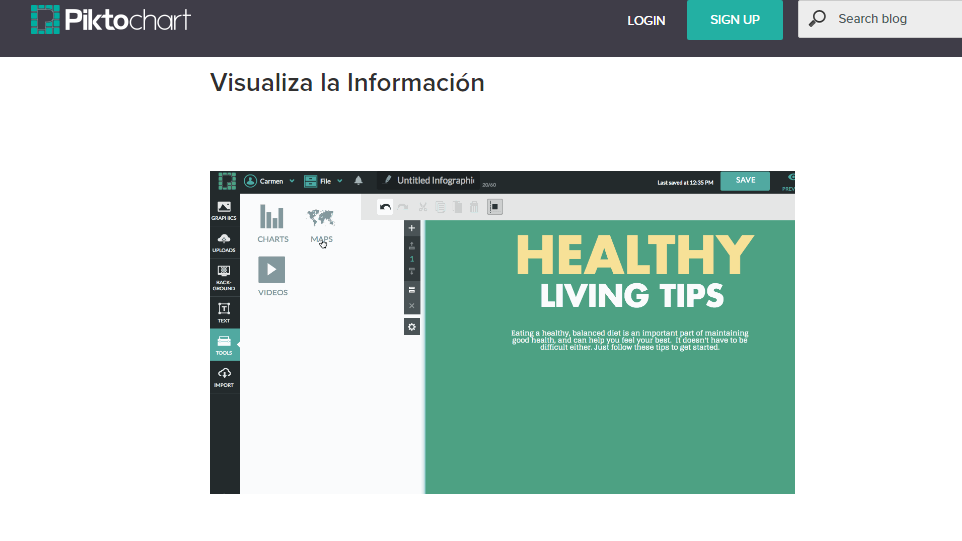
Task: Open block settings gear icon
Action: coord(412,327)
